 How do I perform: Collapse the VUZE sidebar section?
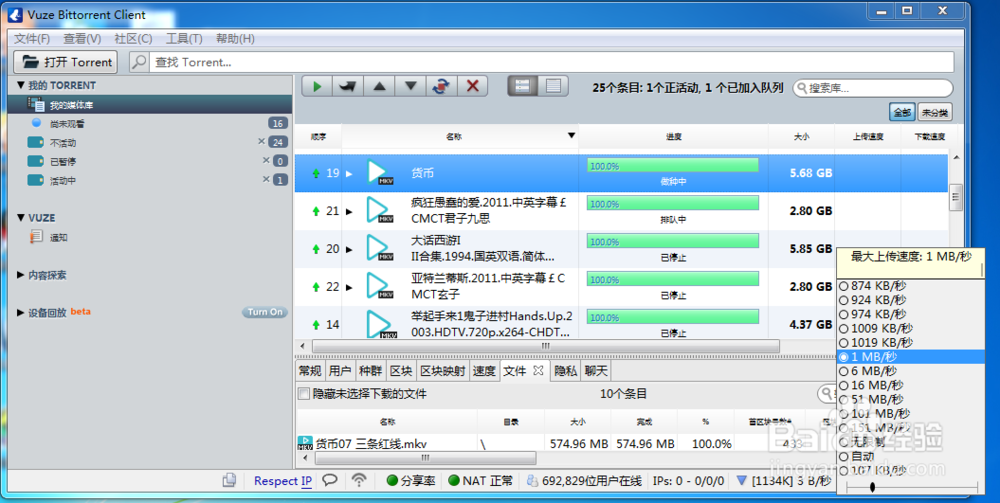tap(20, 217)
